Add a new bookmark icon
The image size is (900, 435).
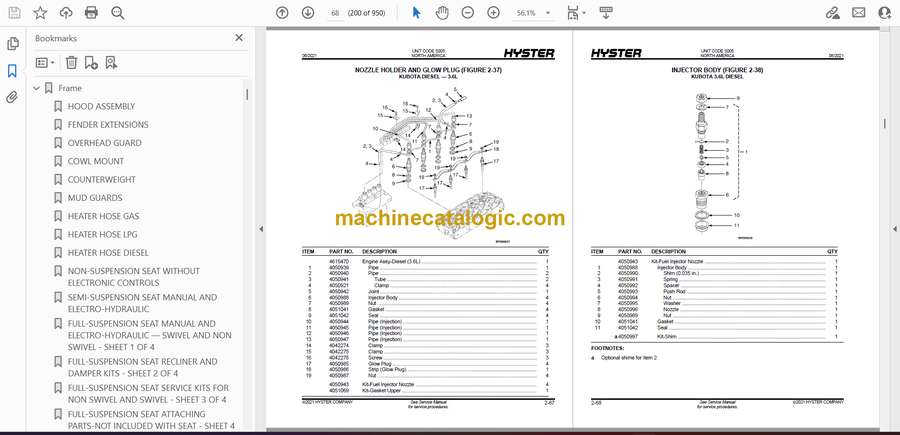(91, 63)
